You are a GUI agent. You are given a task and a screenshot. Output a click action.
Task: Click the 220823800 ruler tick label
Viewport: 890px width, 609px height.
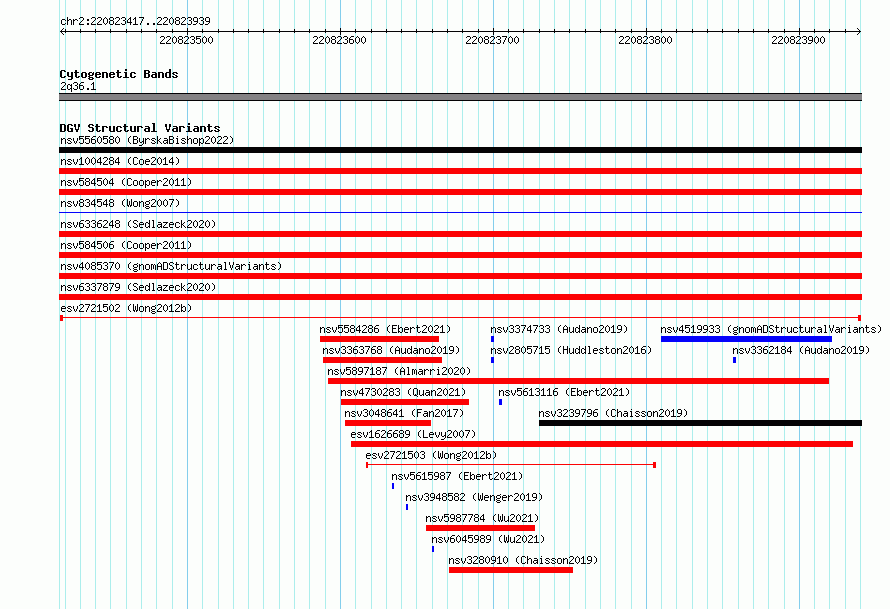tap(645, 40)
